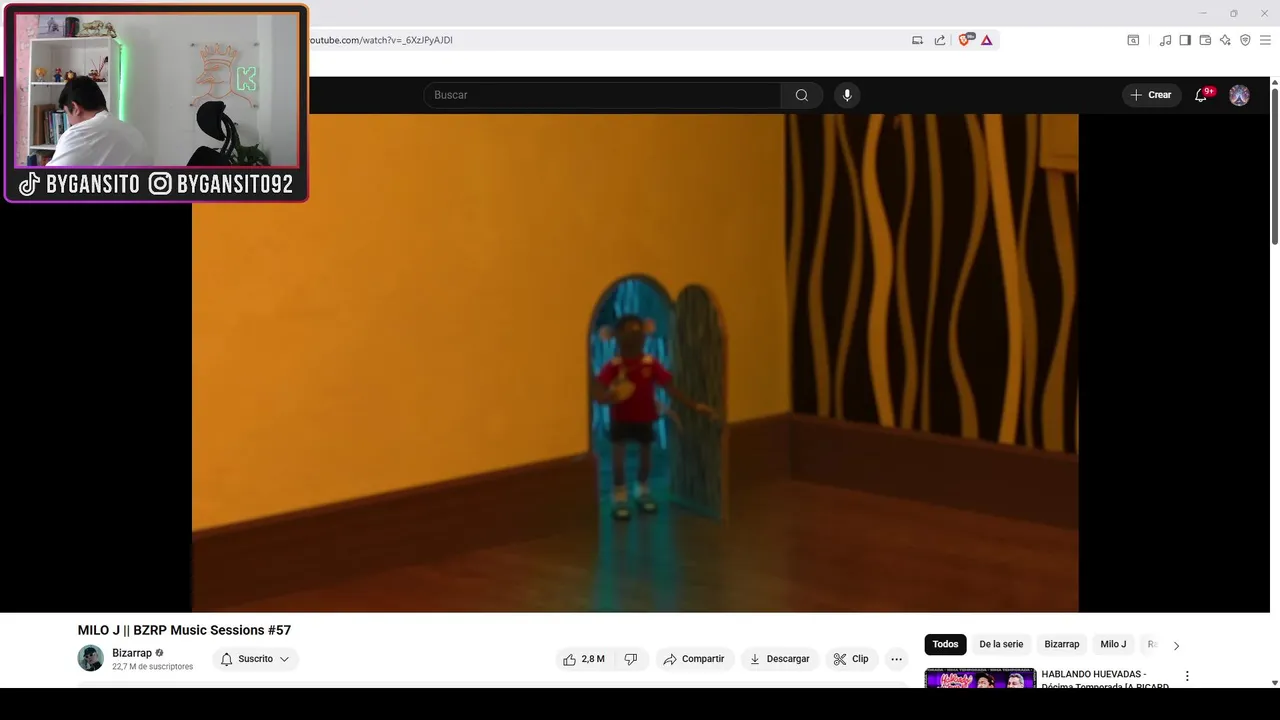Click the install app icon in address bar

(918, 40)
